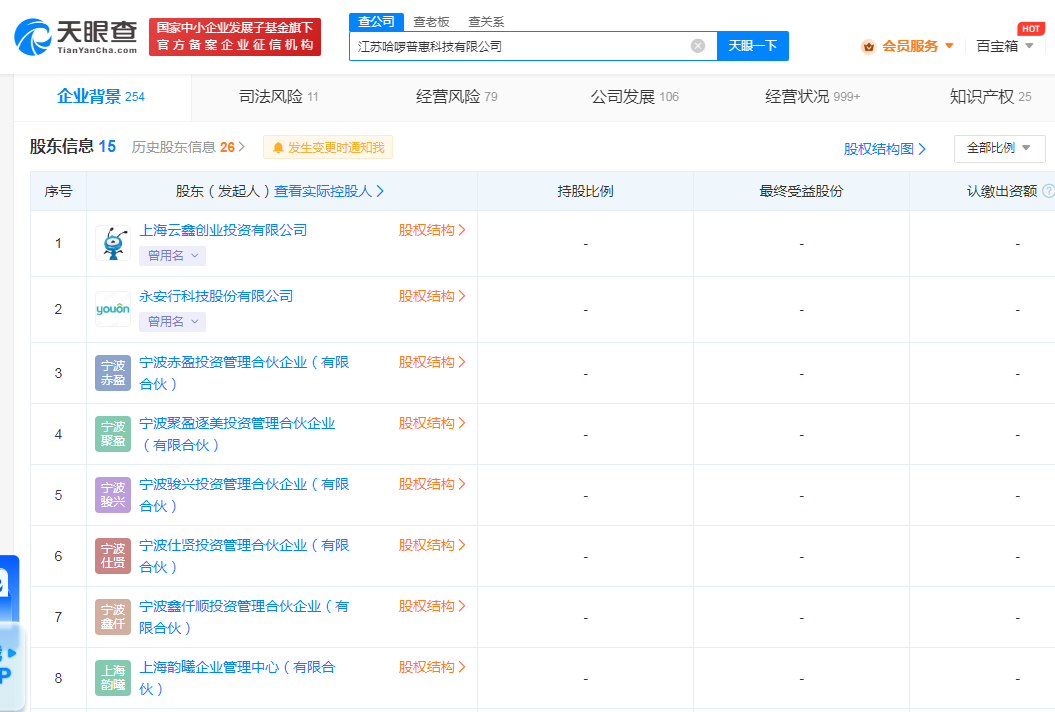Click the 宁波仕贤 avatar badge
The image size is (1055, 712).
coord(113,556)
